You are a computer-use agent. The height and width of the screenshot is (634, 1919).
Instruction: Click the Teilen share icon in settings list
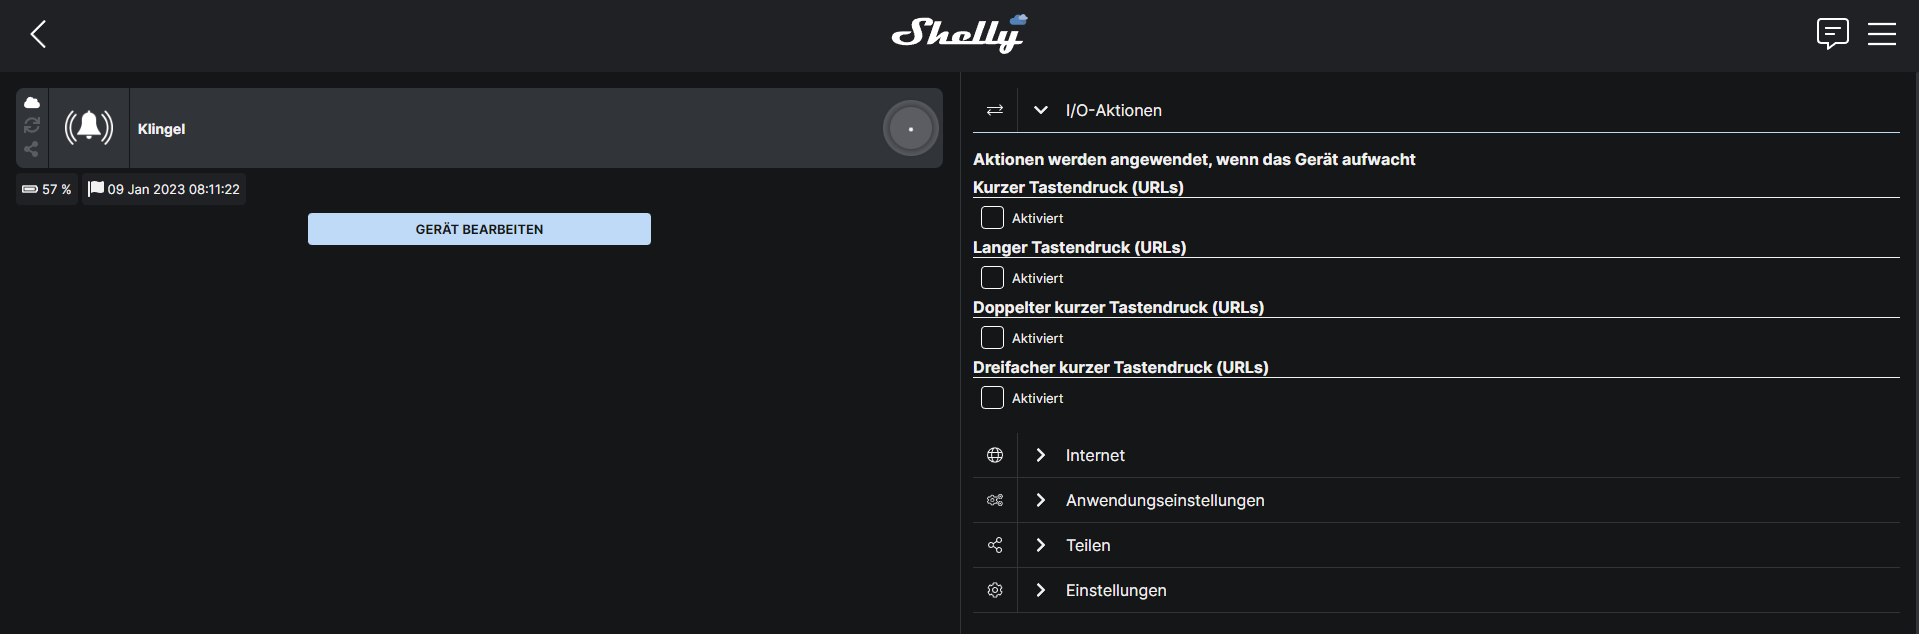pos(995,545)
